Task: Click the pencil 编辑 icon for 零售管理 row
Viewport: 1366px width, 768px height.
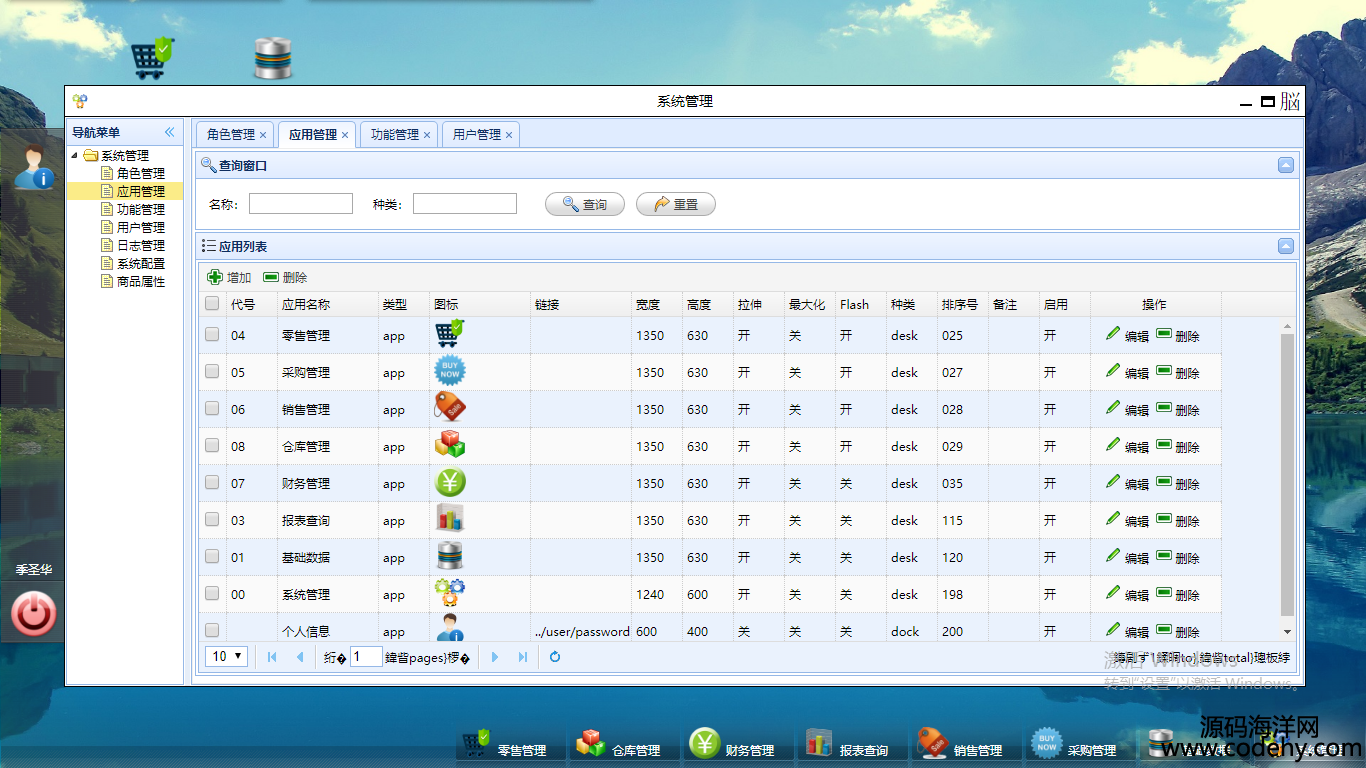Action: [x=1113, y=335]
